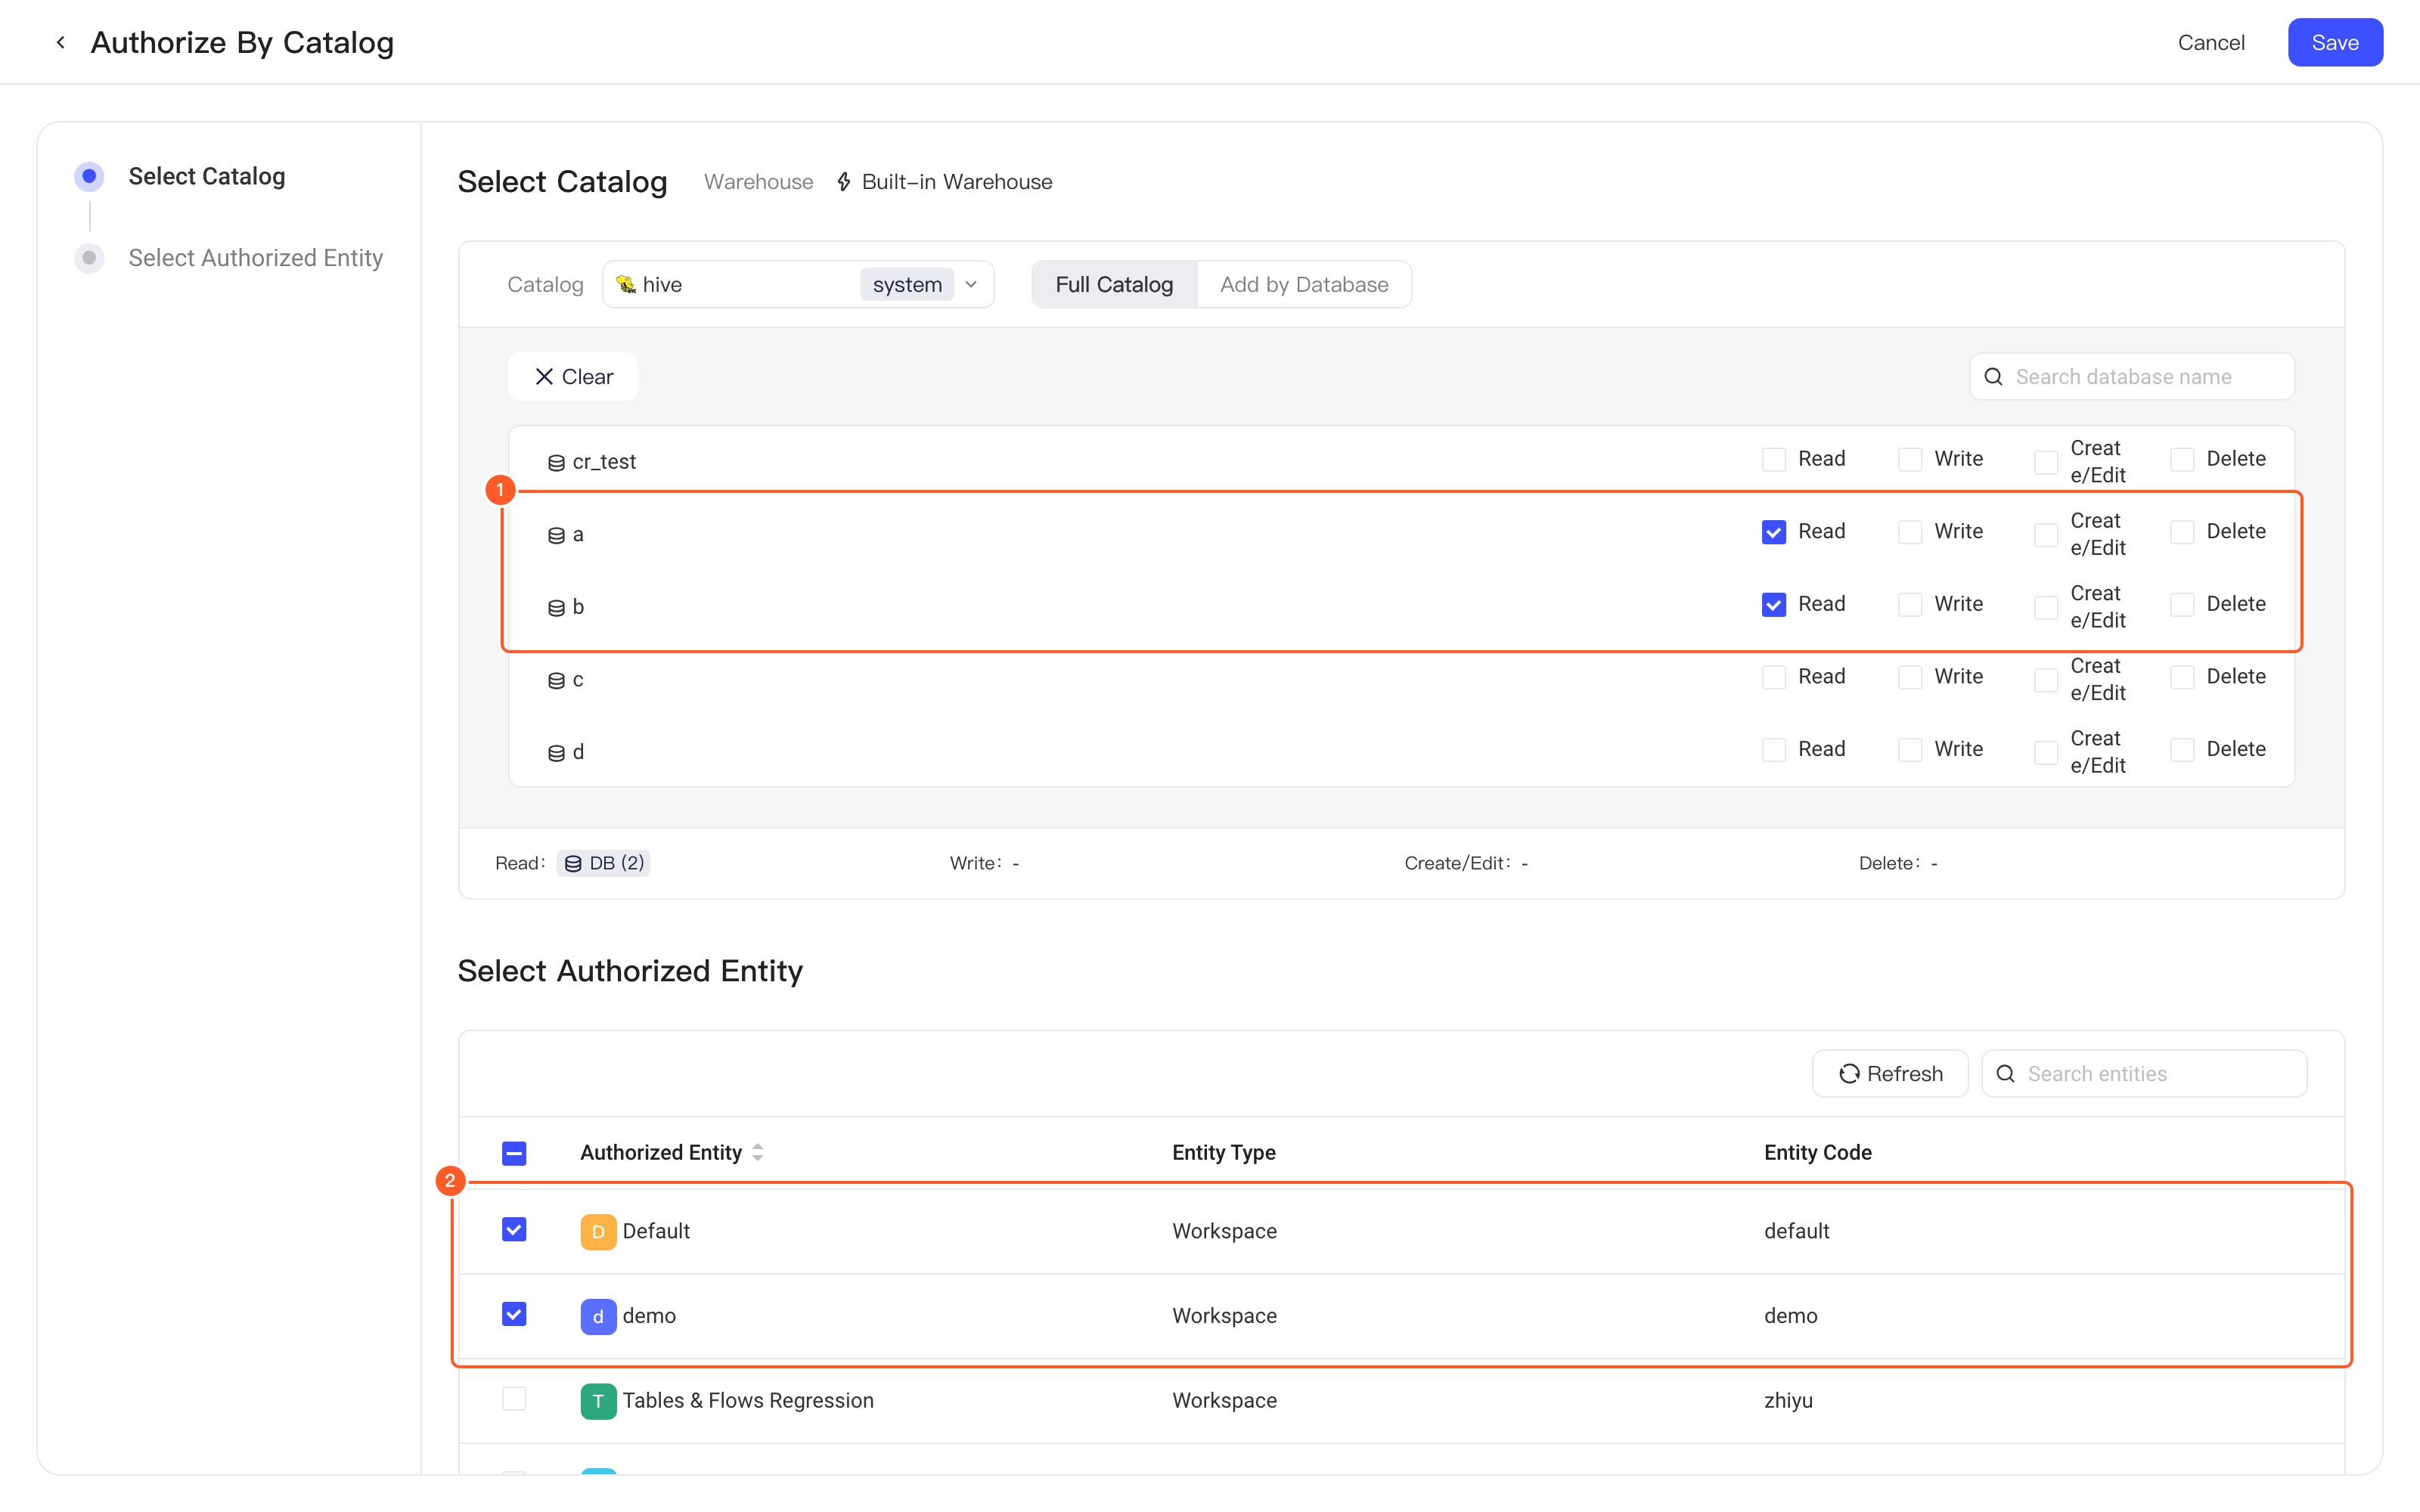Toggle the select-all entities header checkbox
The height and width of the screenshot is (1512, 2420).
[x=514, y=1153]
